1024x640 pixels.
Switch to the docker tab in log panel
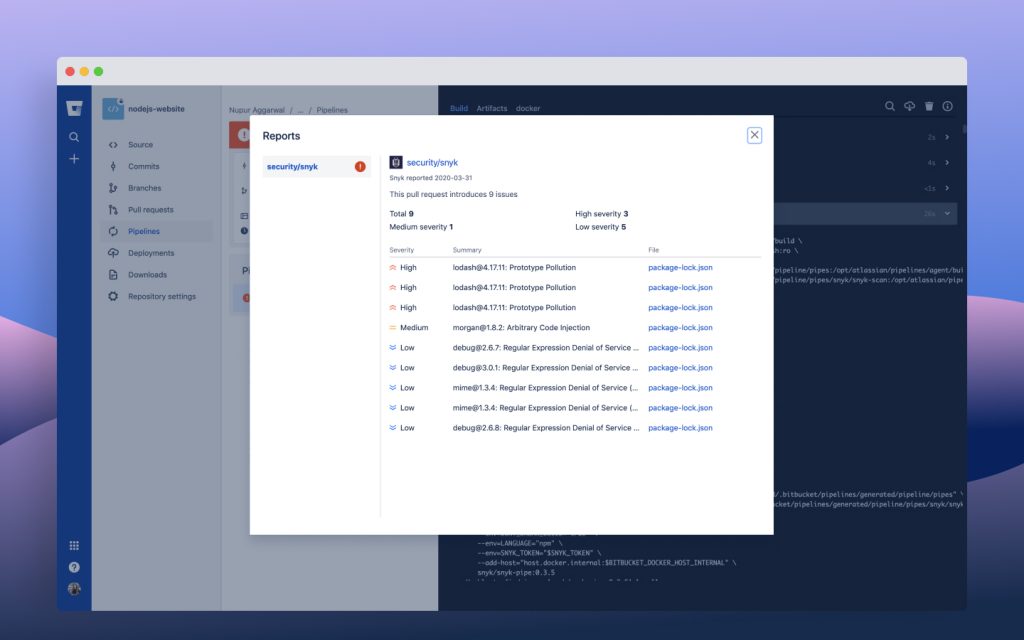point(528,108)
